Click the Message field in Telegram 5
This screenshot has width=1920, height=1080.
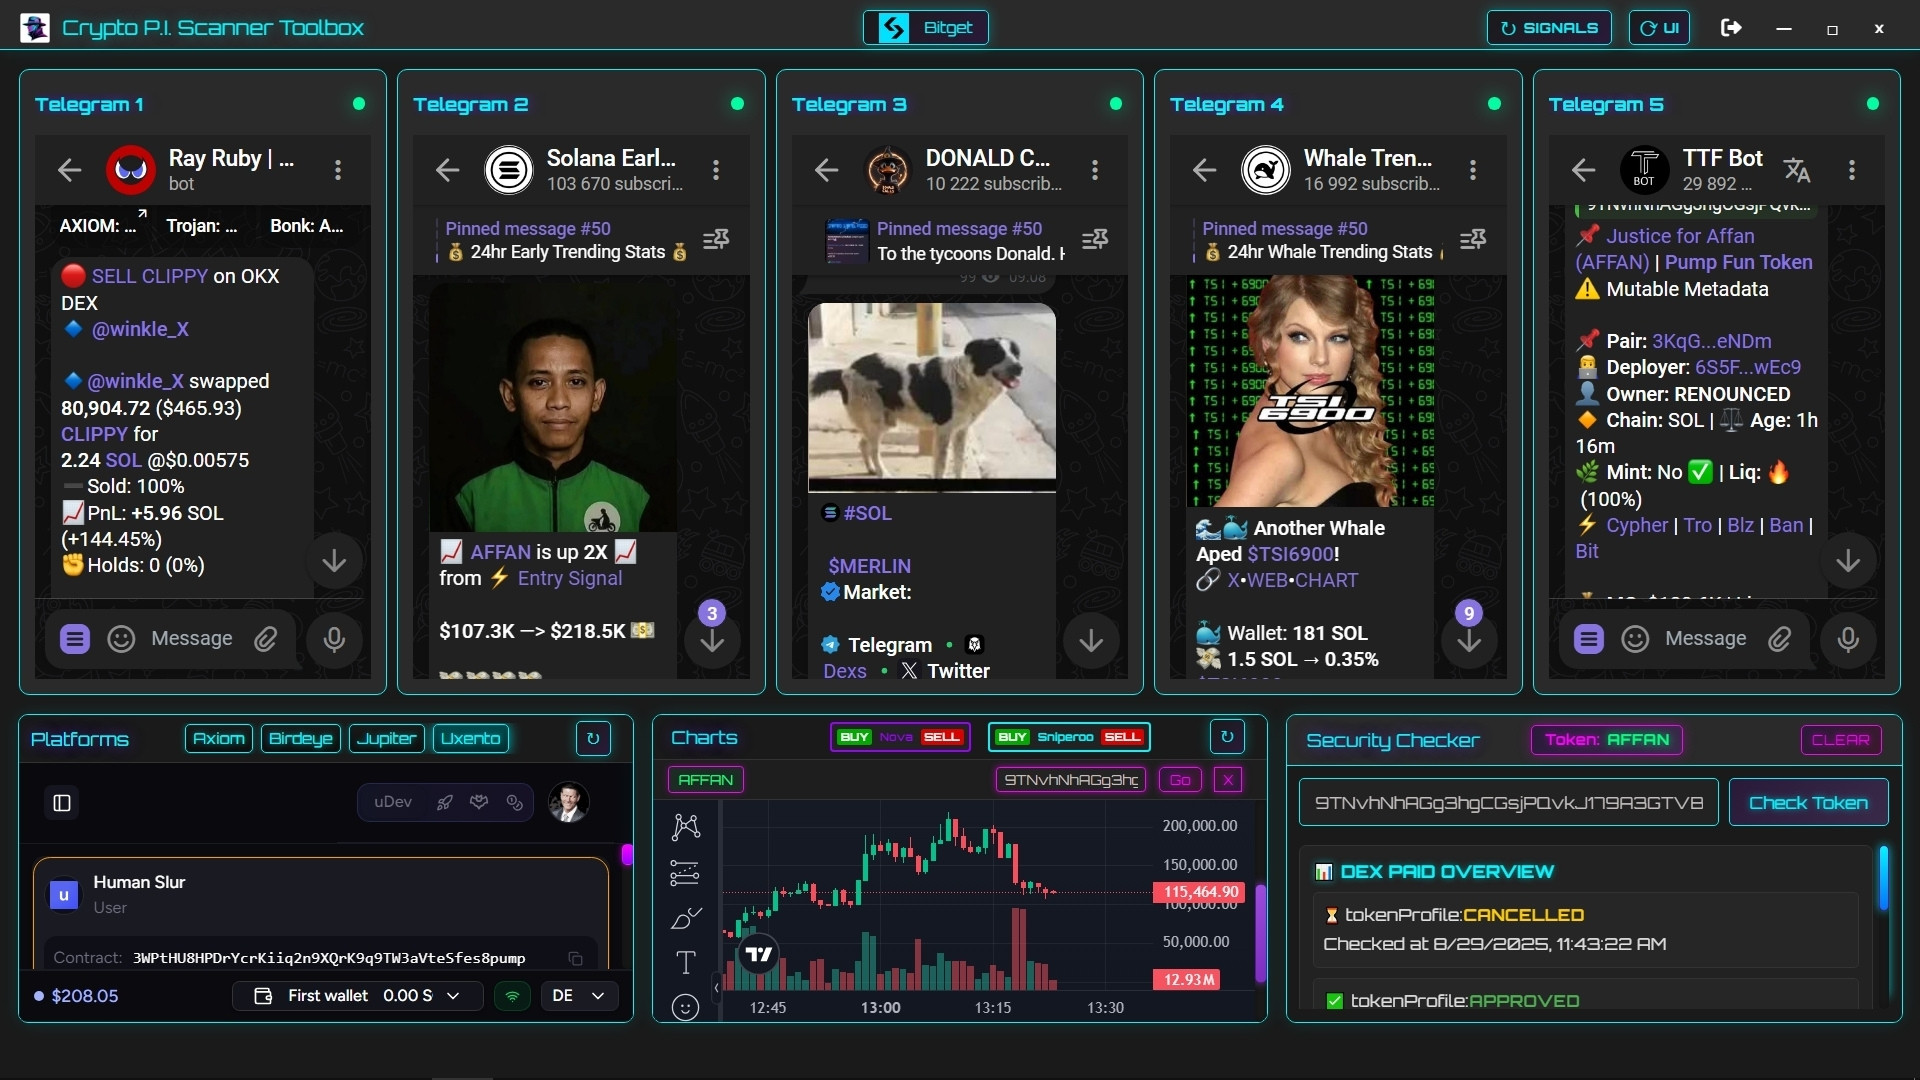point(1705,638)
